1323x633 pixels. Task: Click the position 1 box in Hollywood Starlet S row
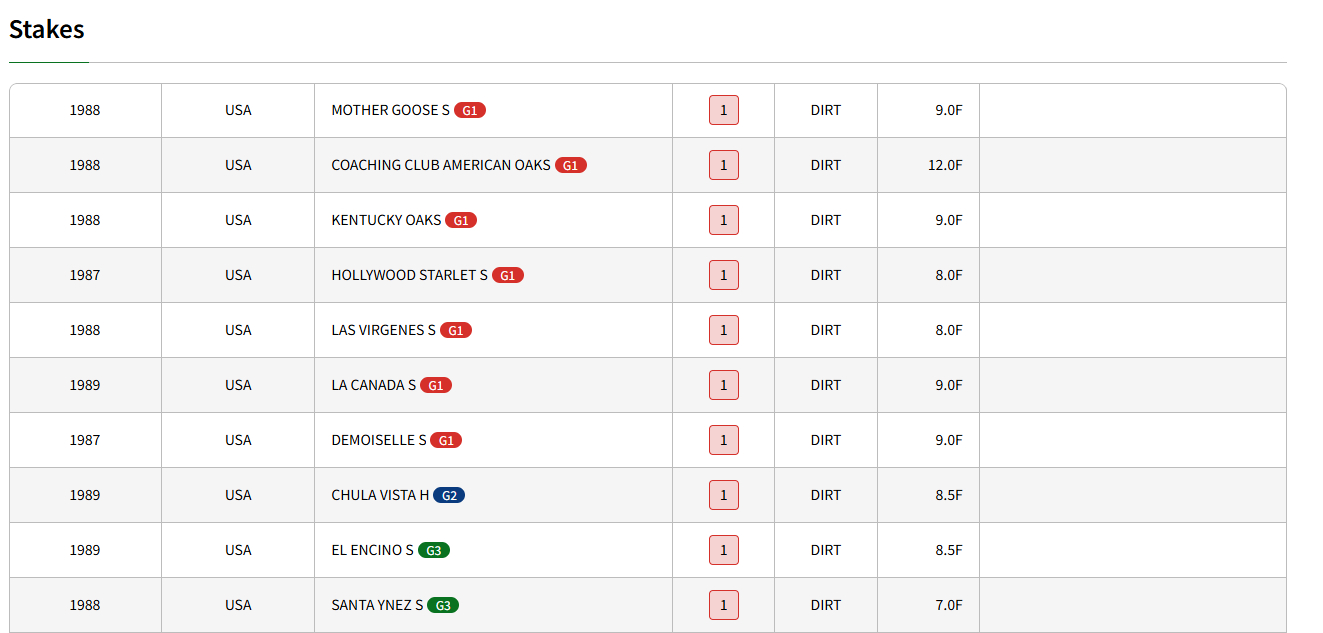tap(724, 275)
